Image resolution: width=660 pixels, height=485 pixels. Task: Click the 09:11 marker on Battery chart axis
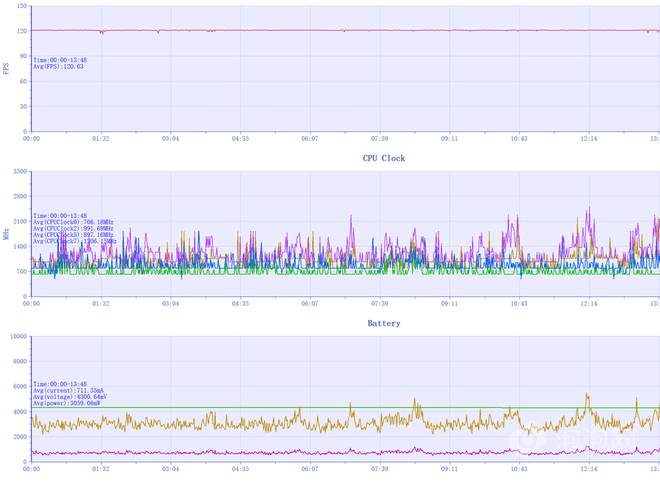(449, 468)
